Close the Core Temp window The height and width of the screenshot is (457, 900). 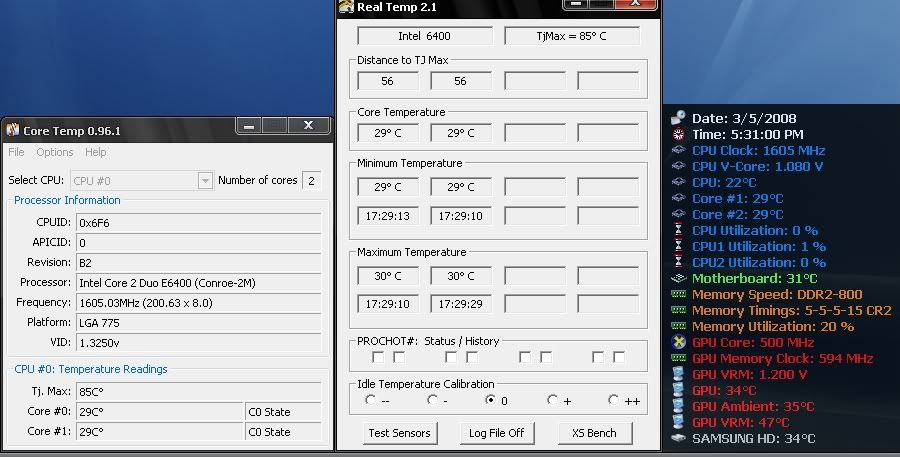point(308,126)
